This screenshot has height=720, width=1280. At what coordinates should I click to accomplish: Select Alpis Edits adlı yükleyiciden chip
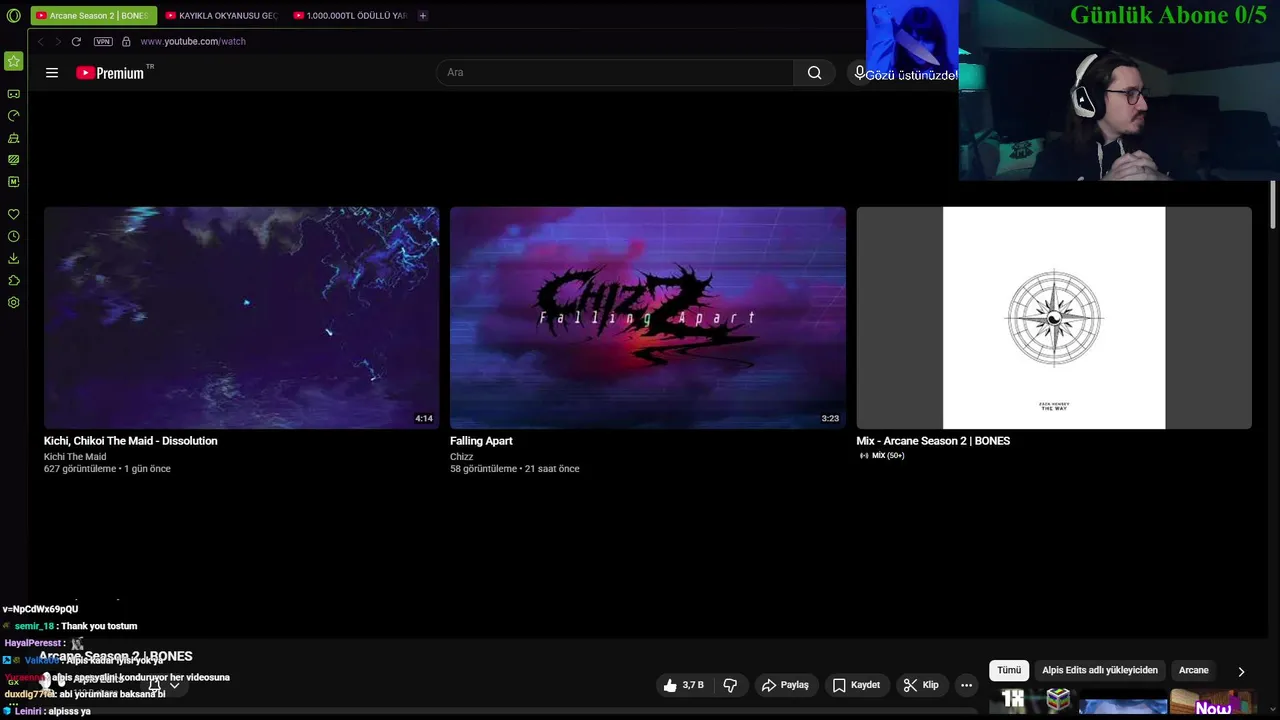(1100, 670)
